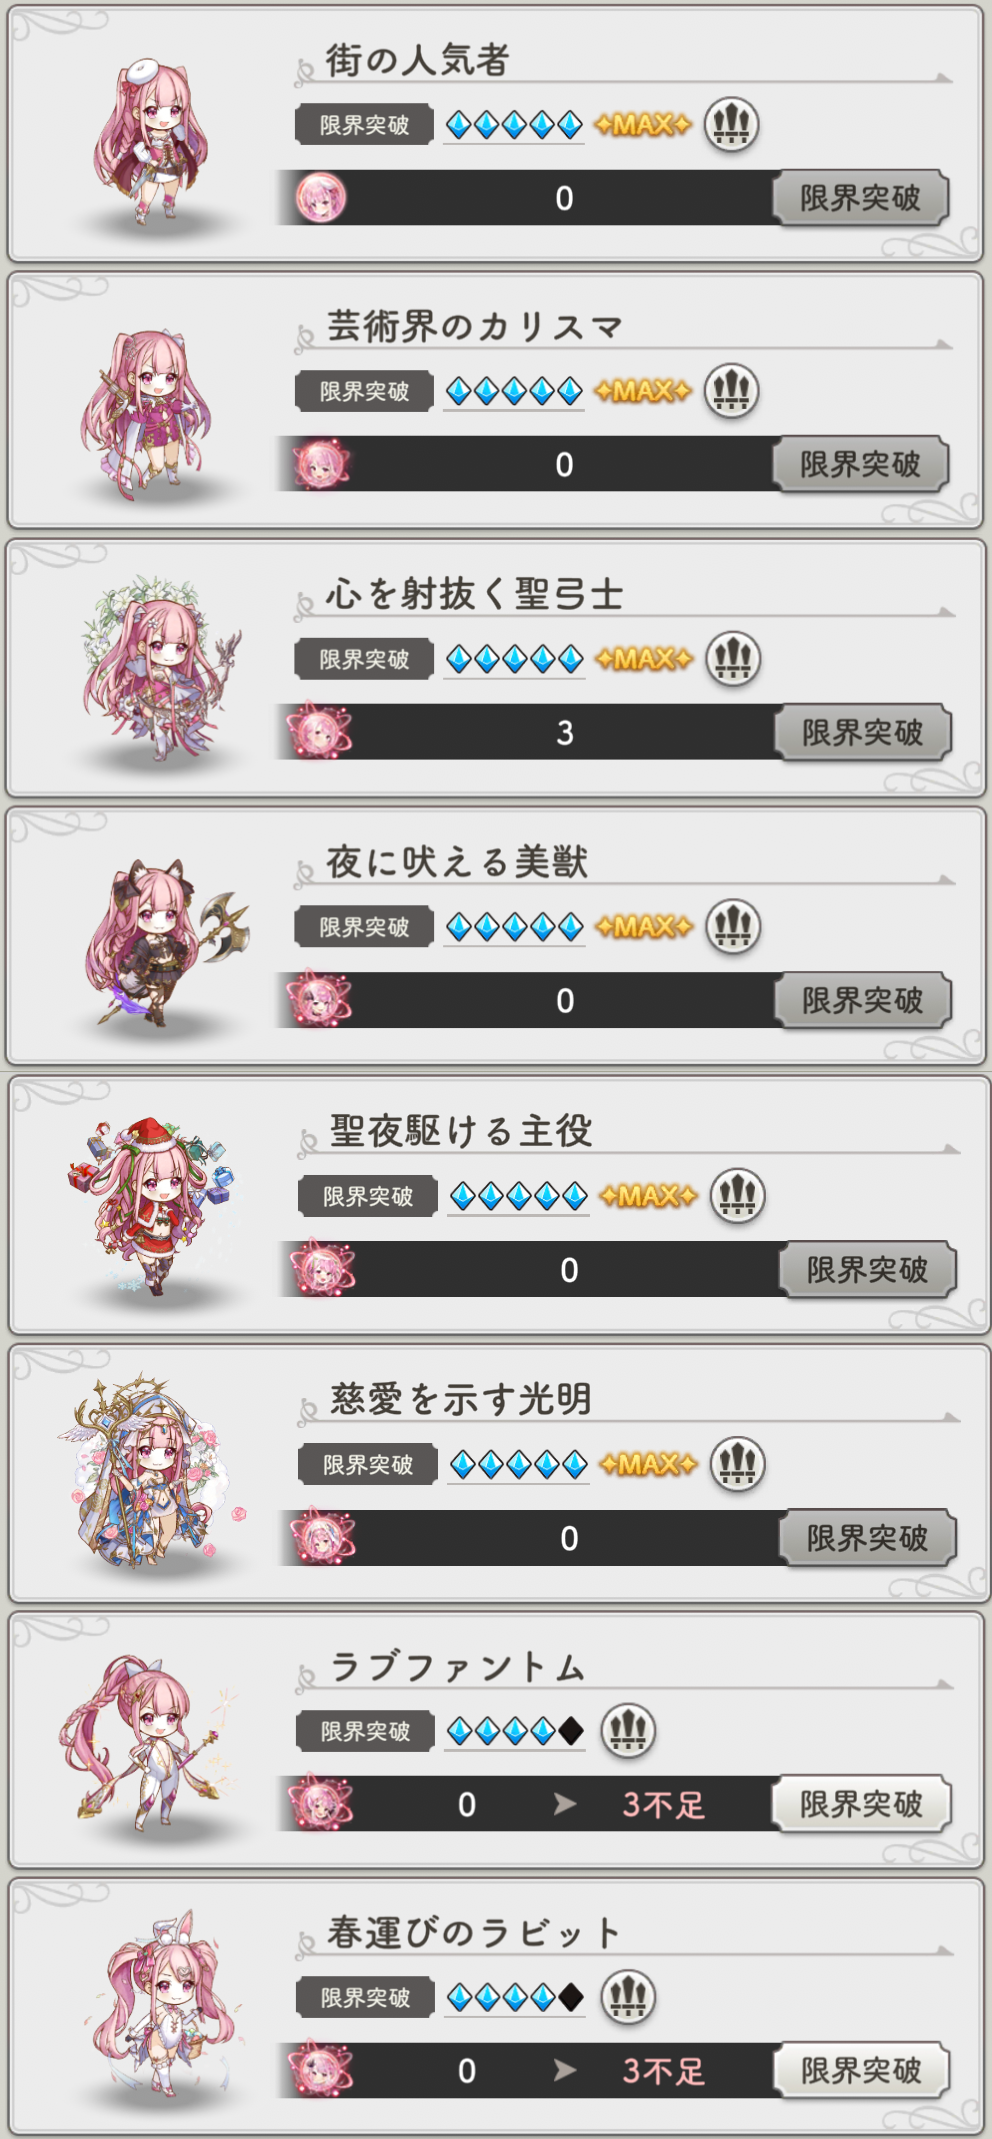Click the MAX indicator for 聖夜駆ける主役

click(x=648, y=1196)
